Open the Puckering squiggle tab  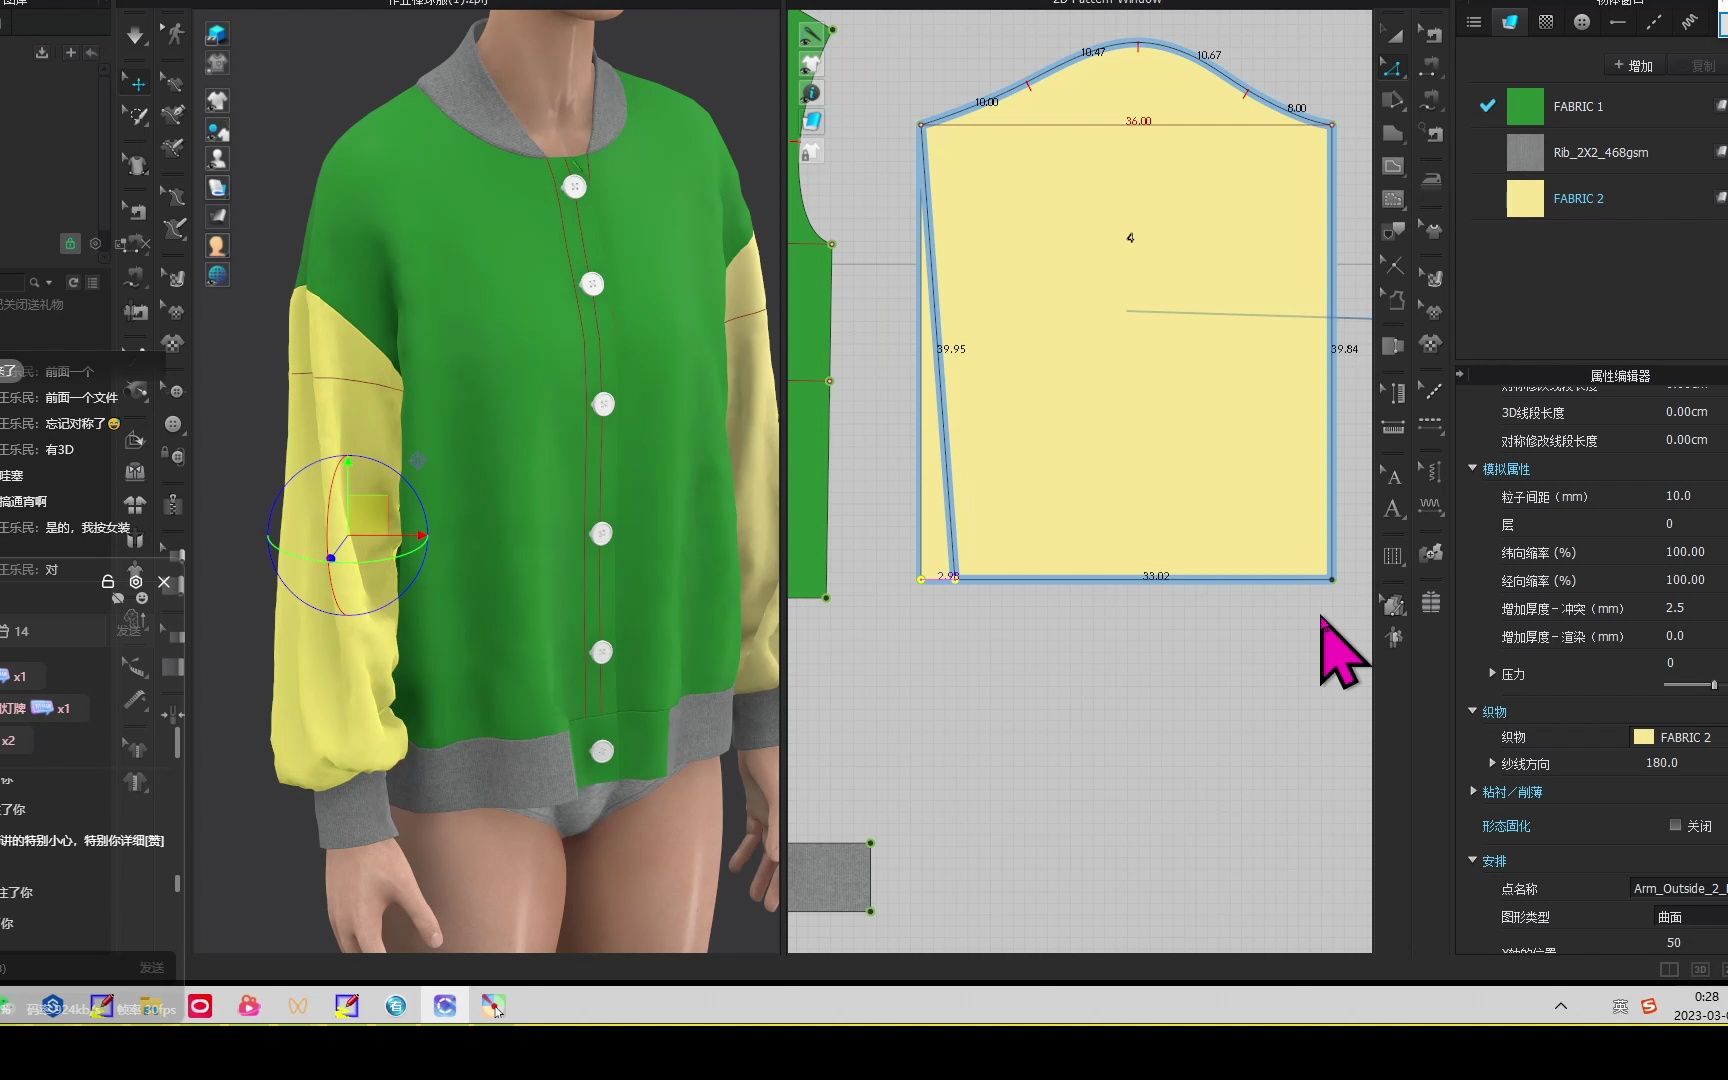pos(1689,22)
